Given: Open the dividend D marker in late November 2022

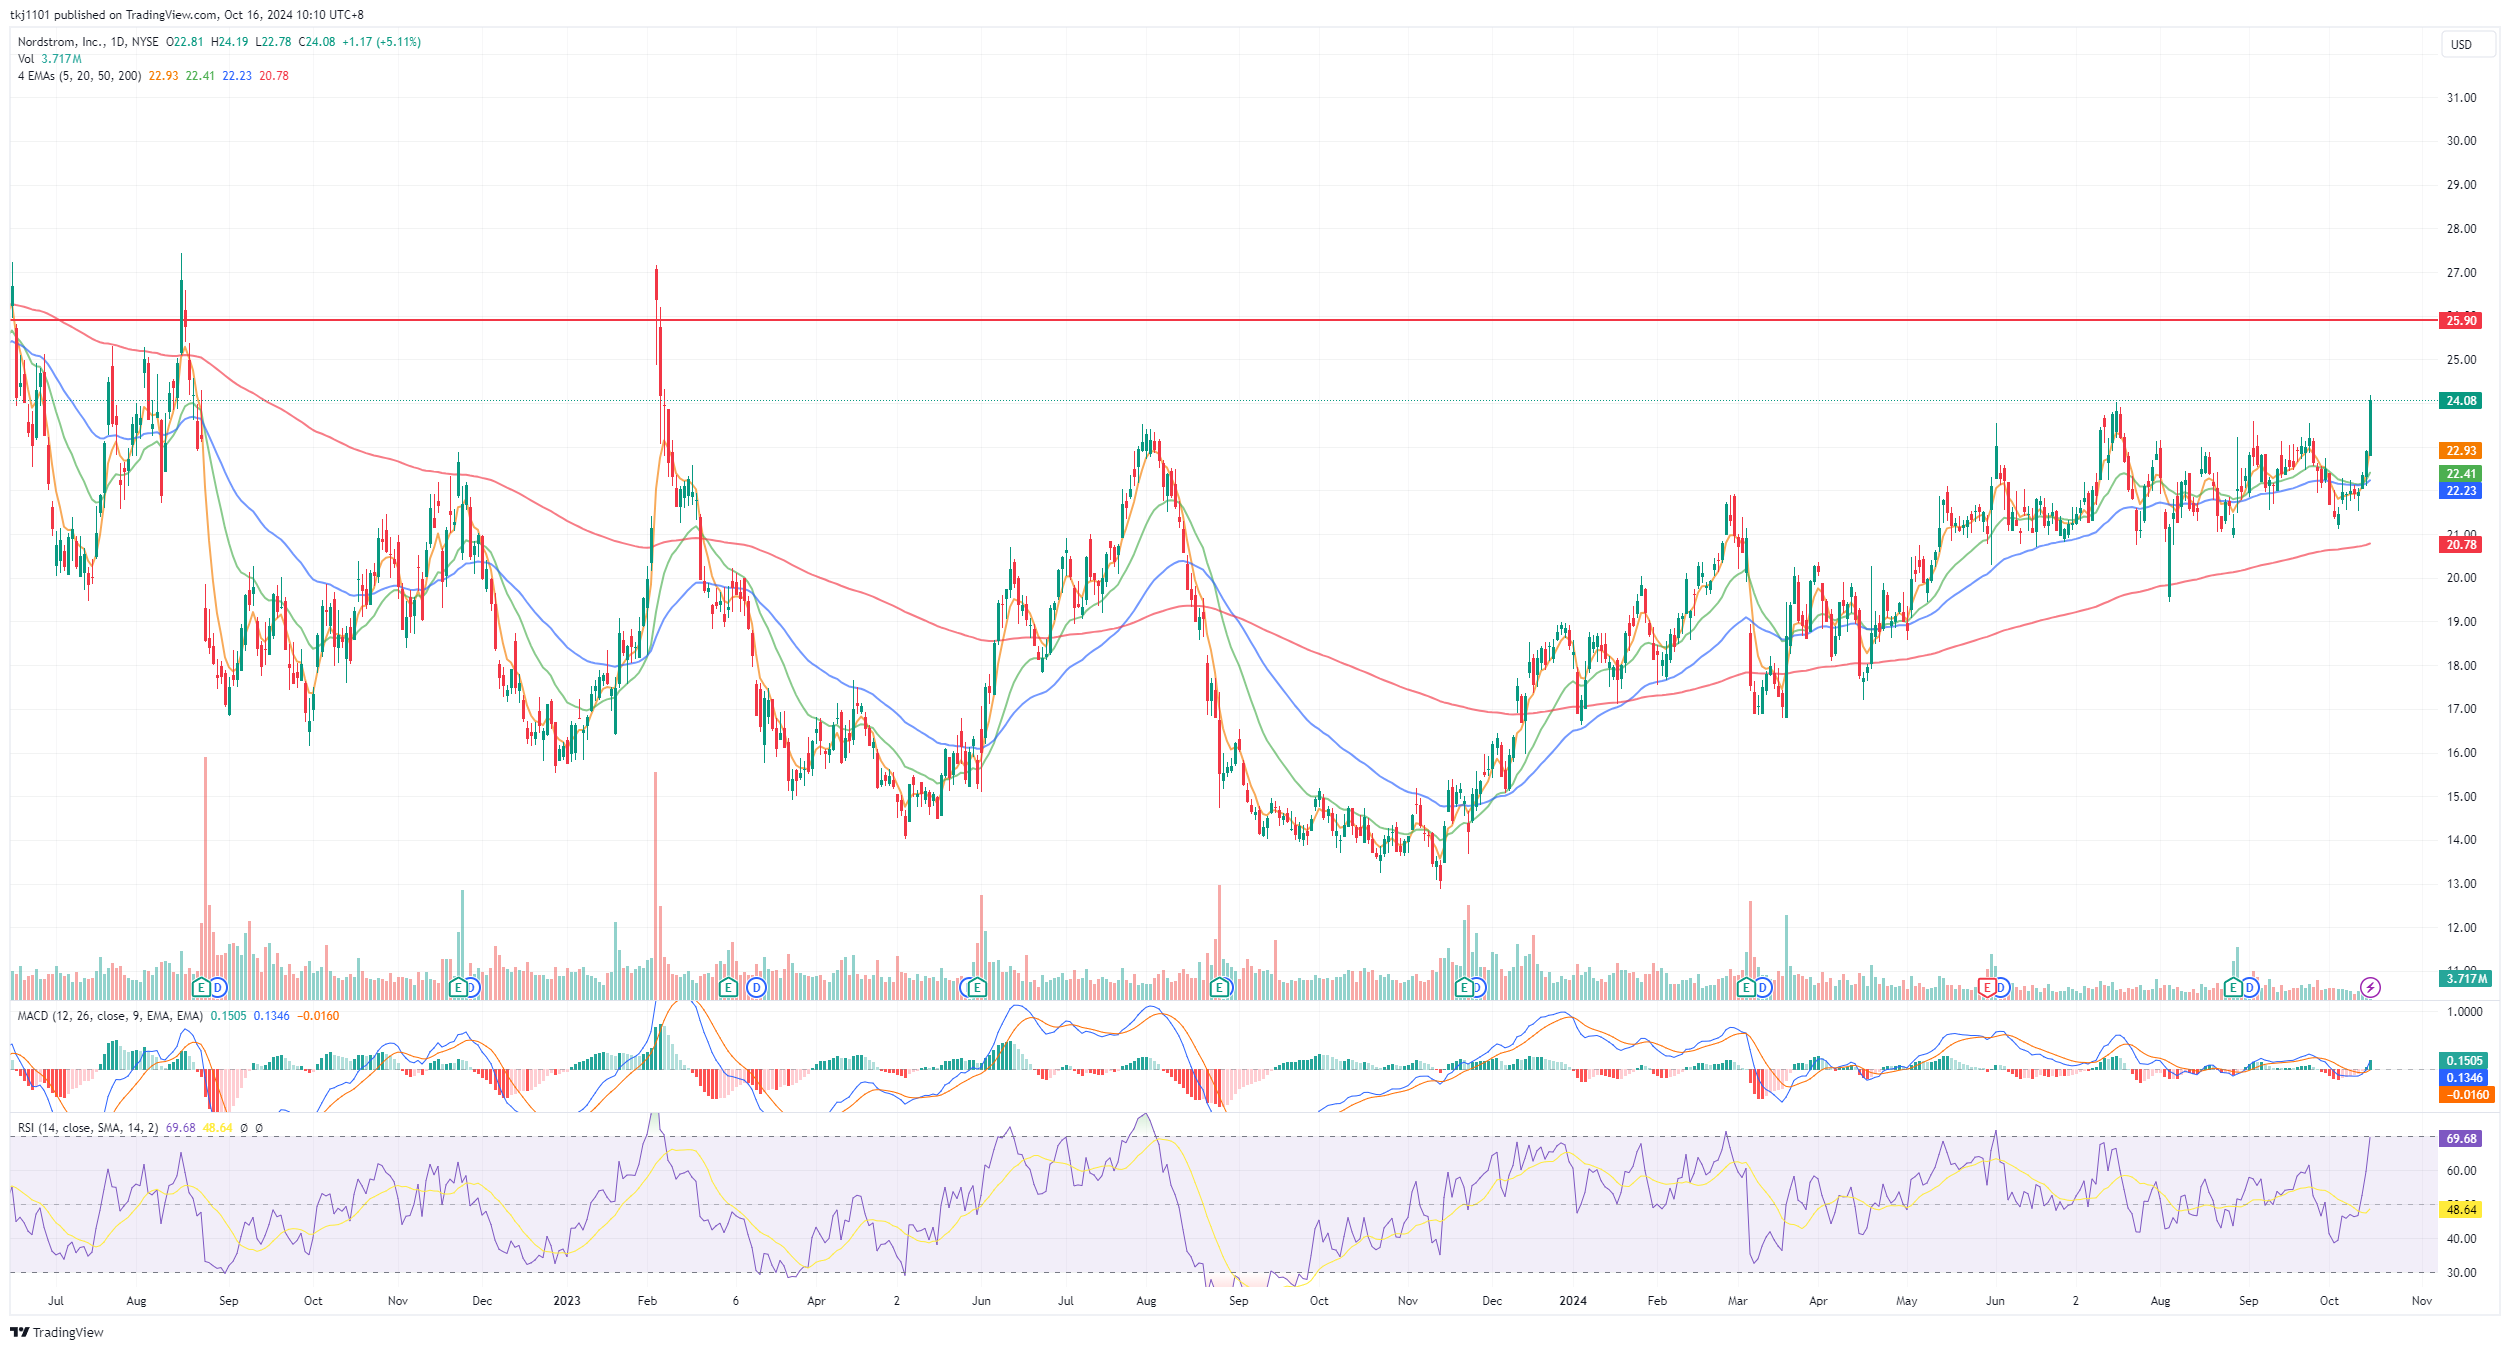Looking at the screenshot, I should [x=472, y=988].
